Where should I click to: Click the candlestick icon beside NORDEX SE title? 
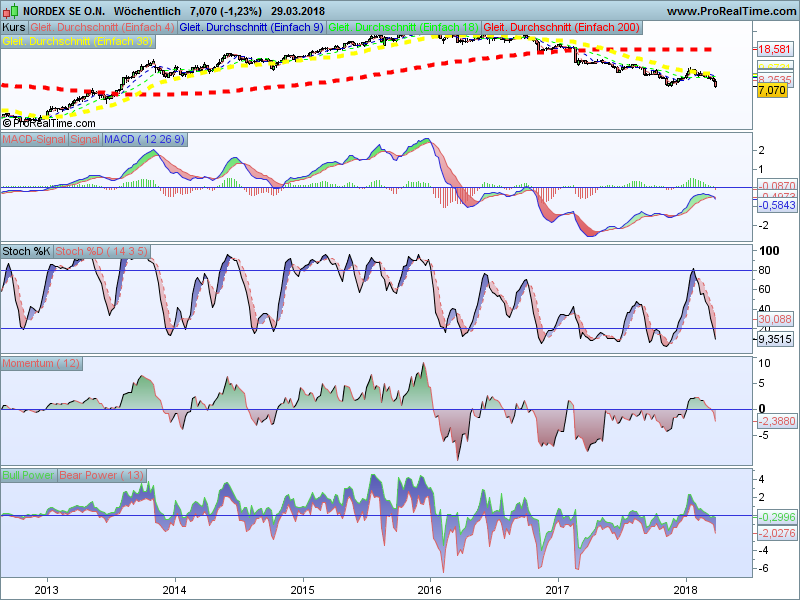pyautogui.click(x=10, y=10)
